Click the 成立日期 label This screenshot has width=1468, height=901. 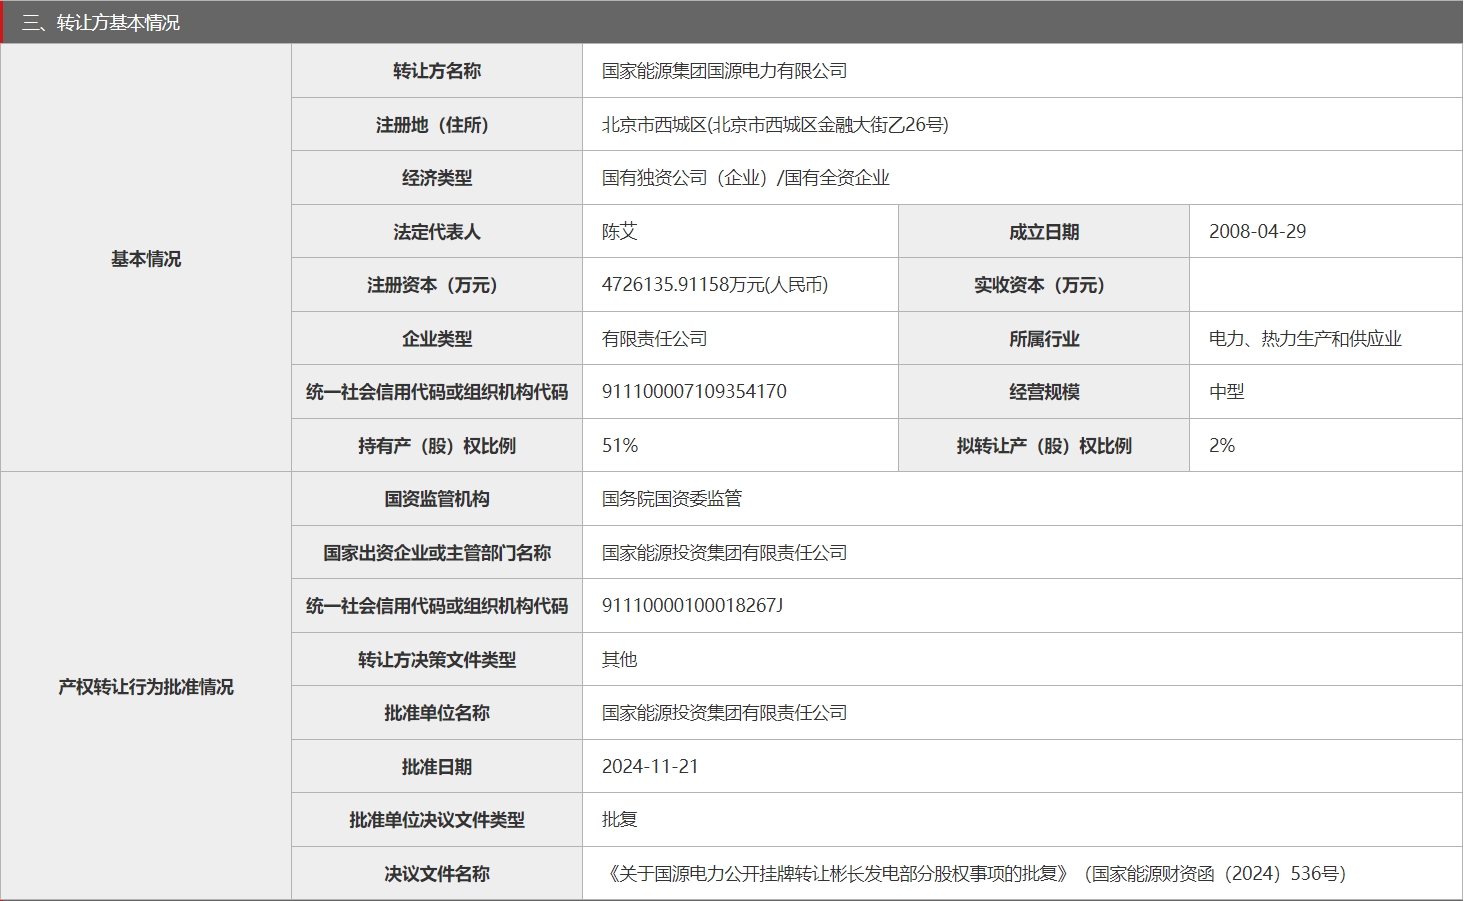(1044, 232)
